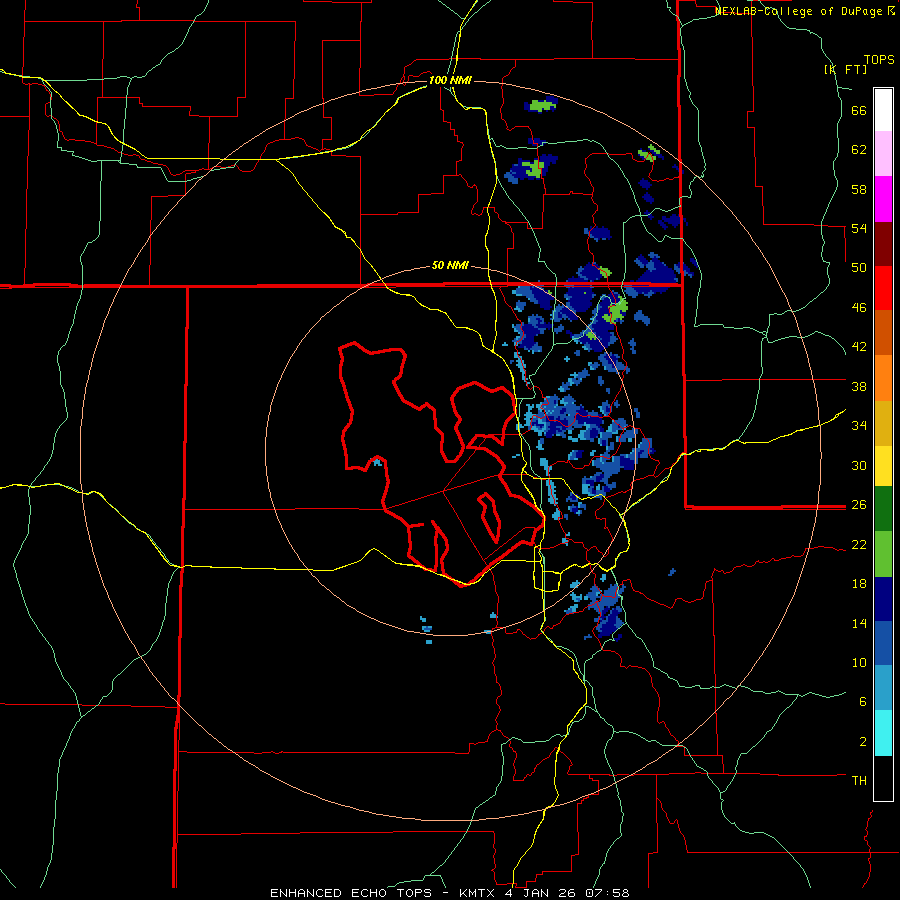900x900 pixels.
Task: Click the legend value '26'
Action: click(x=859, y=505)
